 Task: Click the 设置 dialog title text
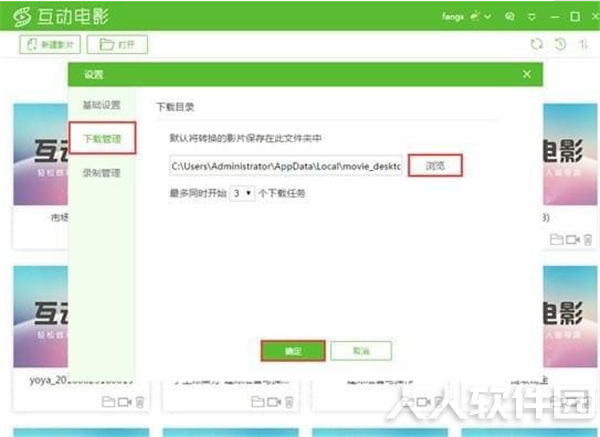click(x=93, y=75)
